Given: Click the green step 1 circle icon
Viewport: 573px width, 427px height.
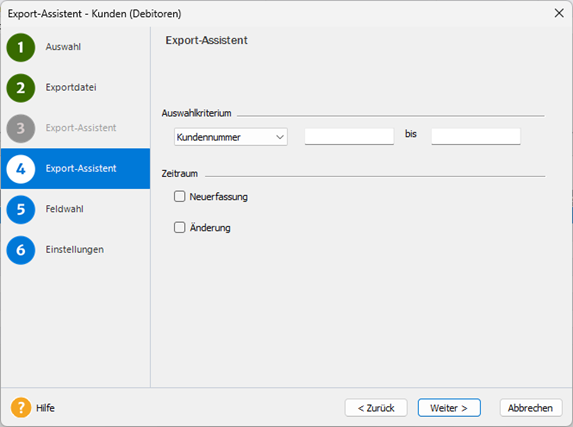Looking at the screenshot, I should tap(21, 48).
